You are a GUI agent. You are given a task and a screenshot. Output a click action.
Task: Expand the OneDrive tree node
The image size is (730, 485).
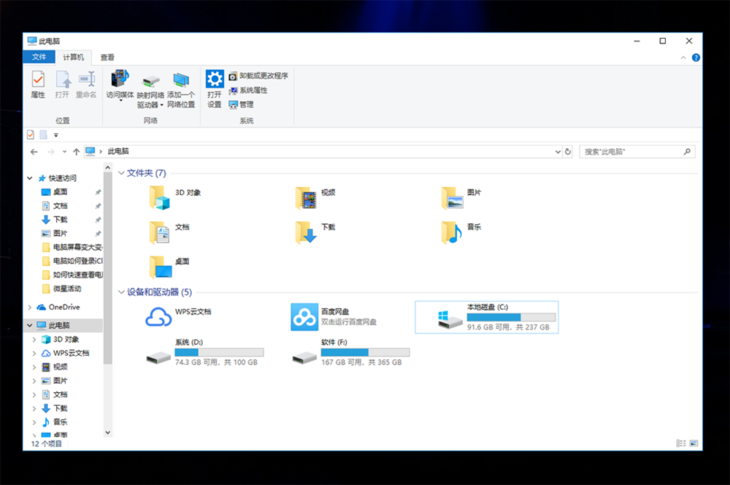[x=30, y=307]
